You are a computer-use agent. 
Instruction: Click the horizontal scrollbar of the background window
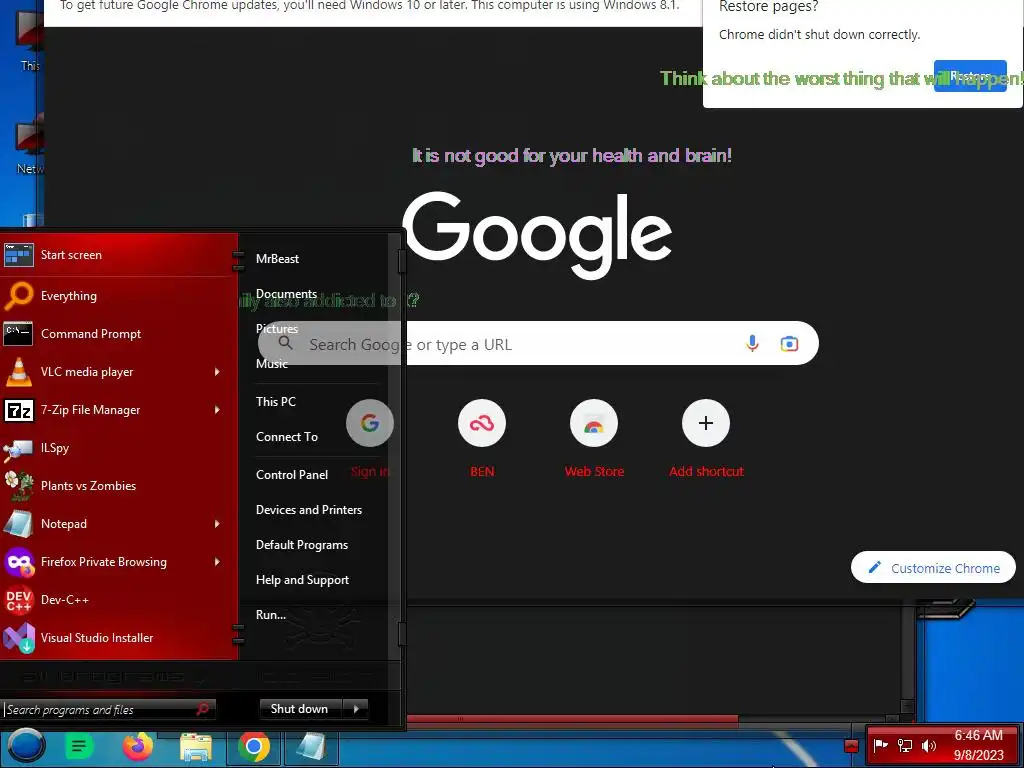pyautogui.click(x=572, y=719)
